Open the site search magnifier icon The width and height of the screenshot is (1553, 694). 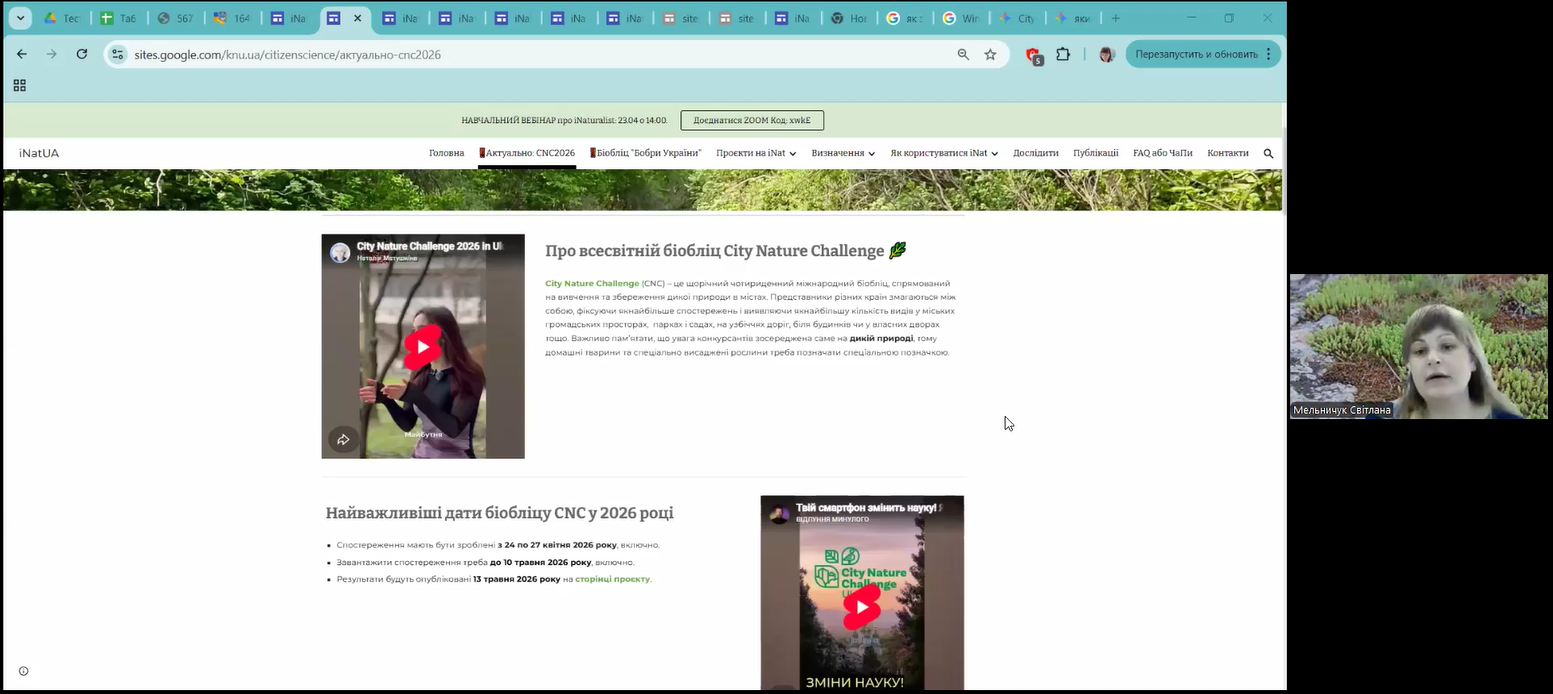click(x=1268, y=153)
